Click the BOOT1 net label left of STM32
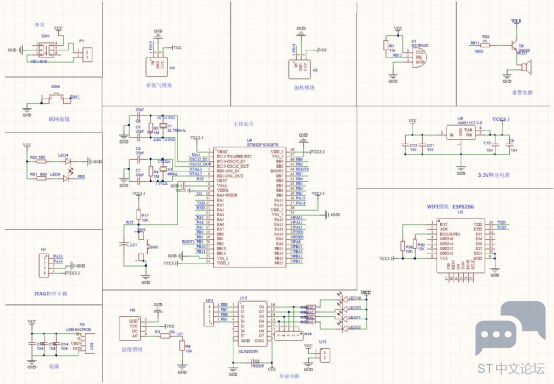Screen dimensions: 554x384 (x=188, y=242)
